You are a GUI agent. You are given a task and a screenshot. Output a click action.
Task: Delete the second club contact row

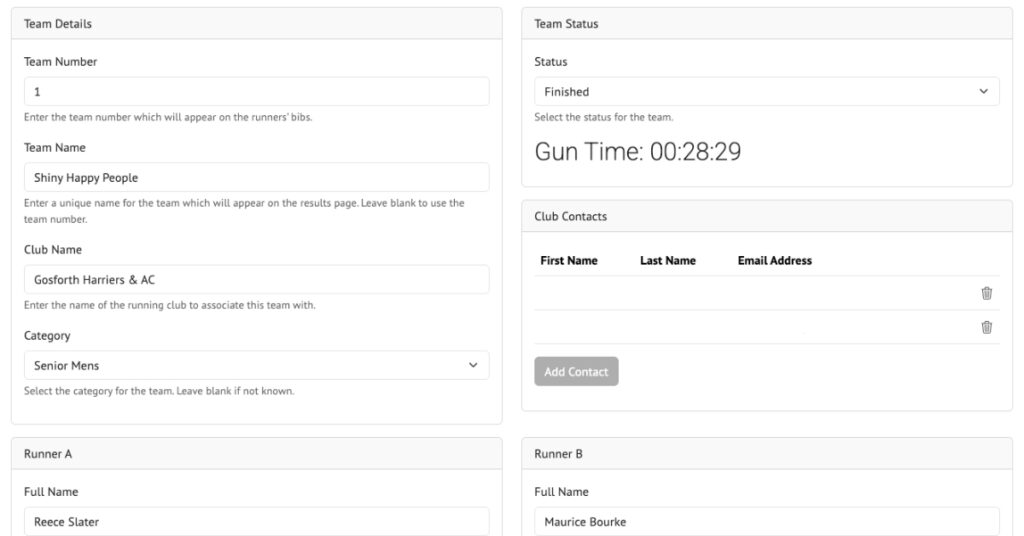986,327
